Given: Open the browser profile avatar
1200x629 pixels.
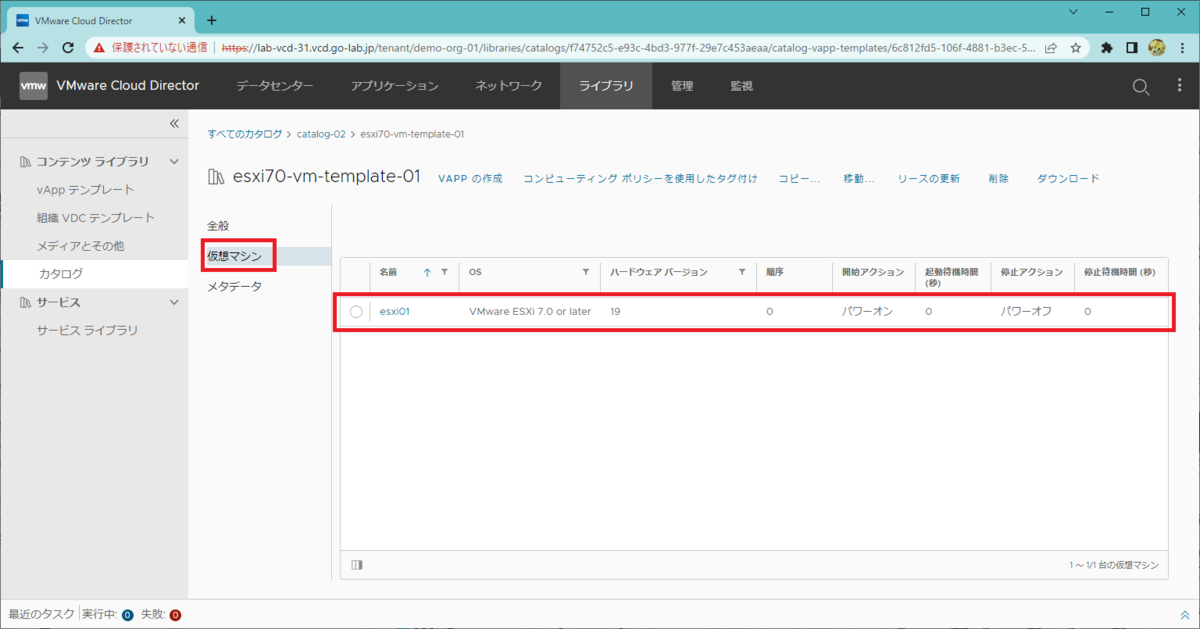Looking at the screenshot, I should tap(1157, 47).
